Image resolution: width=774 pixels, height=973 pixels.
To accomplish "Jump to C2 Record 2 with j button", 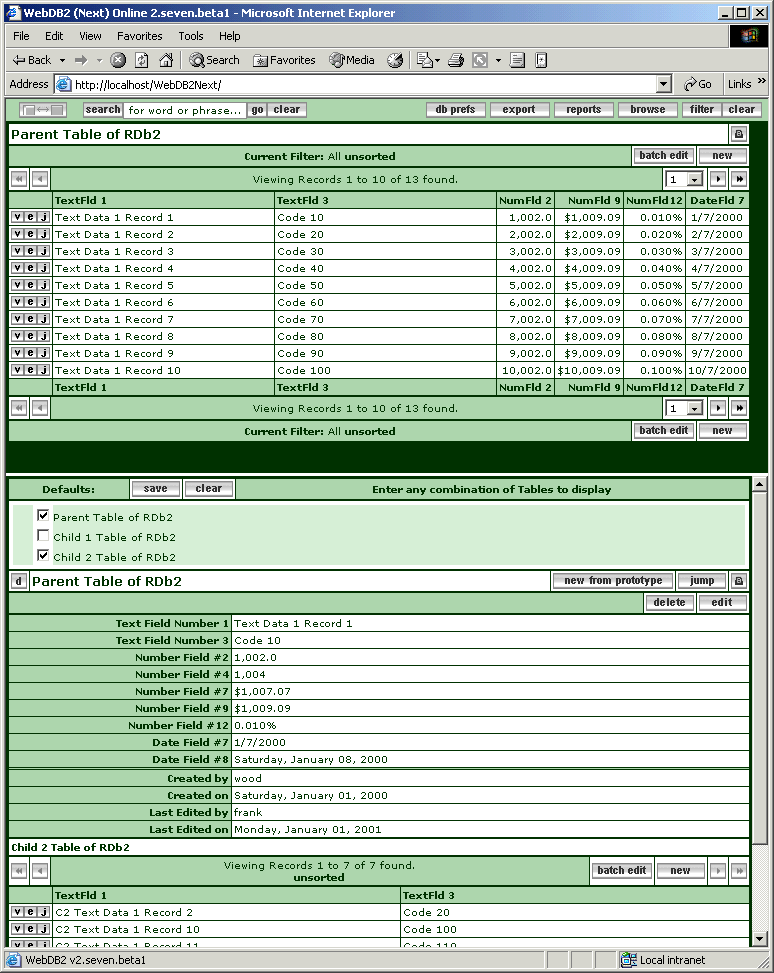I will click(x=43, y=912).
